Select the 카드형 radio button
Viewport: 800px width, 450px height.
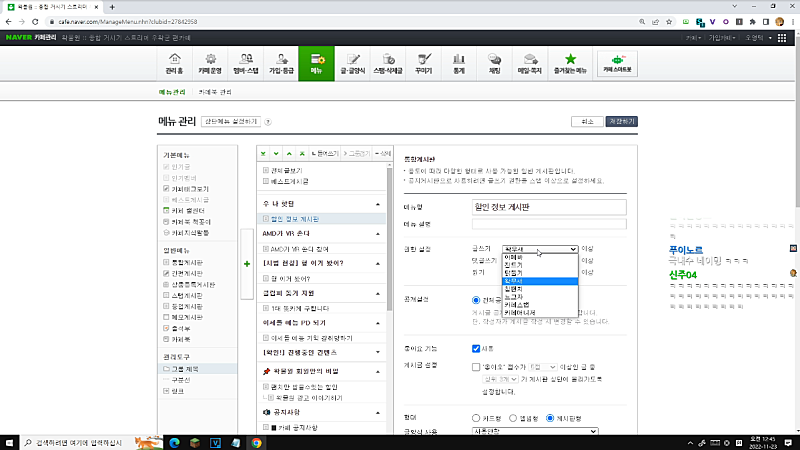[476, 417]
